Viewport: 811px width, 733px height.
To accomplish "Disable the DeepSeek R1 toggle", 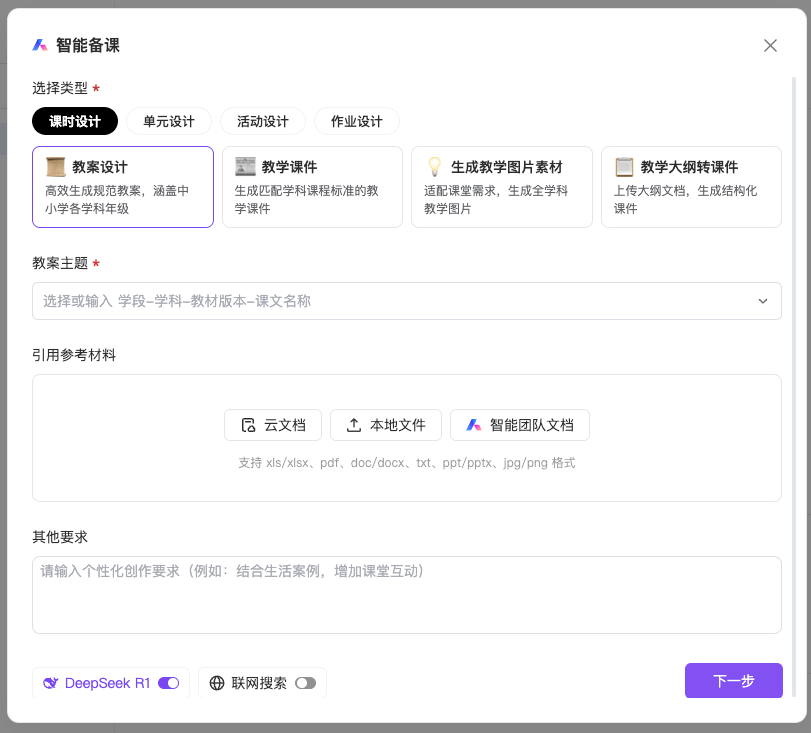I will (169, 683).
